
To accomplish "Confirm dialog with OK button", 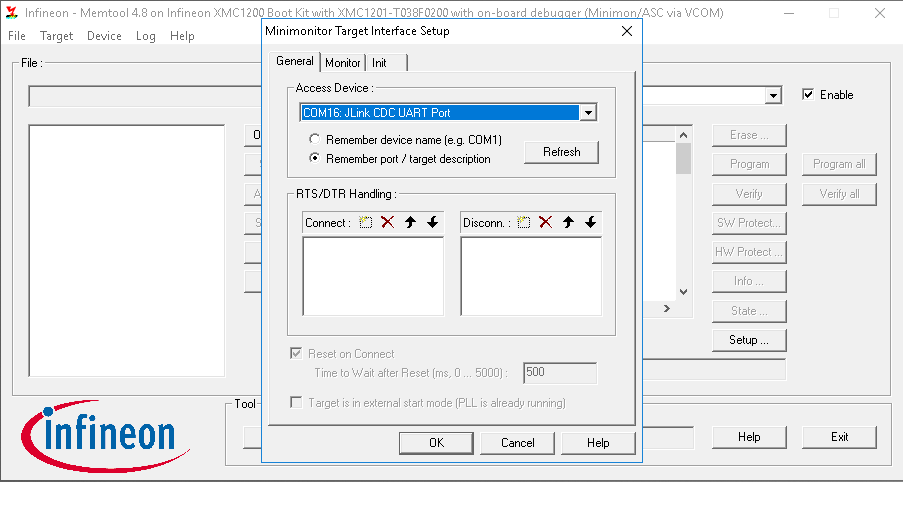I will (x=437, y=443).
